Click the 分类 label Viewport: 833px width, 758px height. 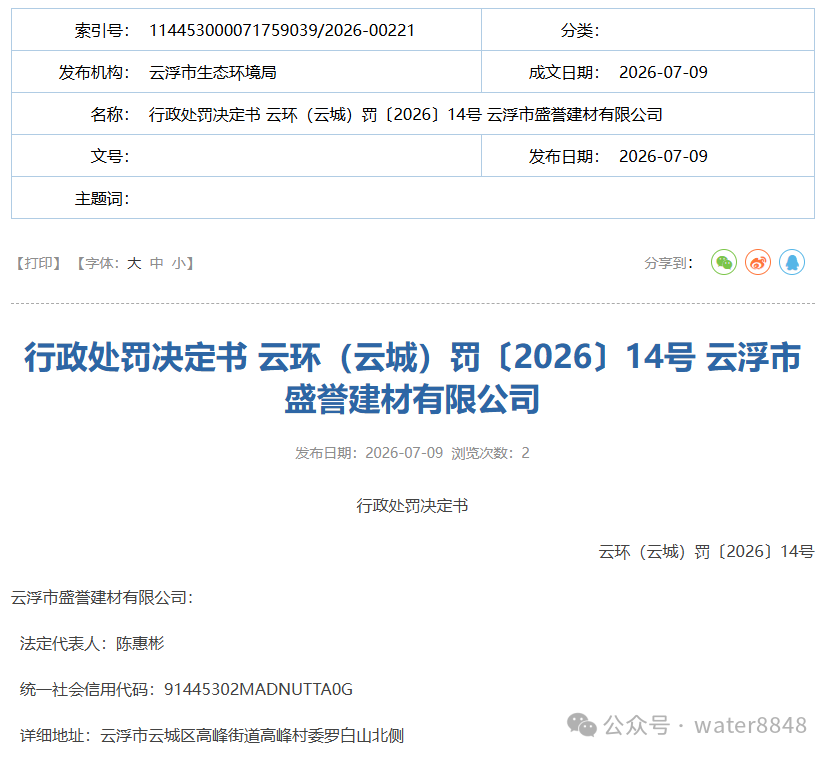580,30
